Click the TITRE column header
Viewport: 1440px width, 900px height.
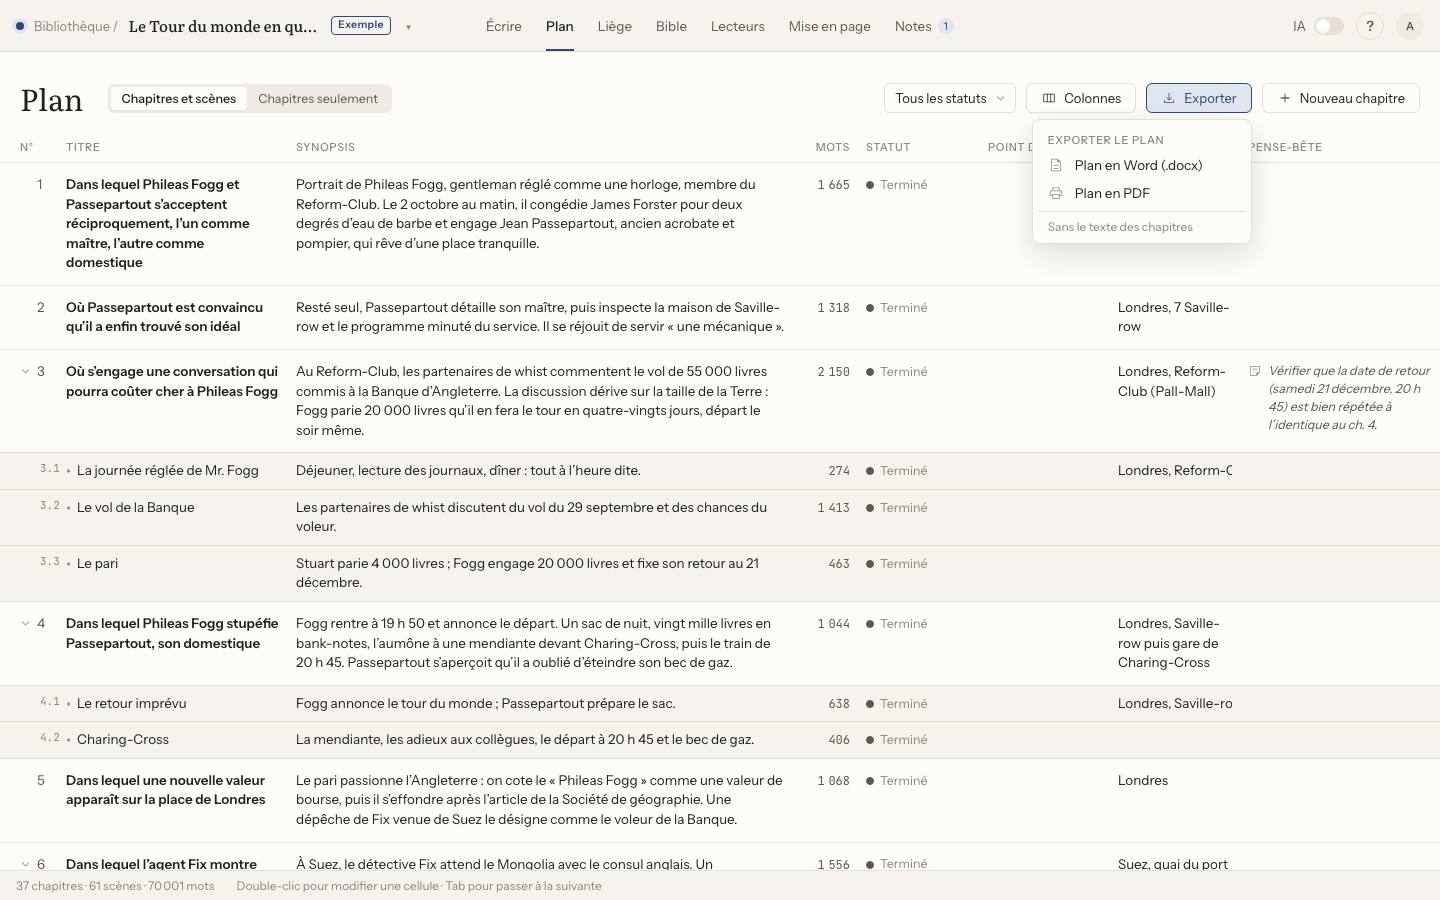coord(83,147)
